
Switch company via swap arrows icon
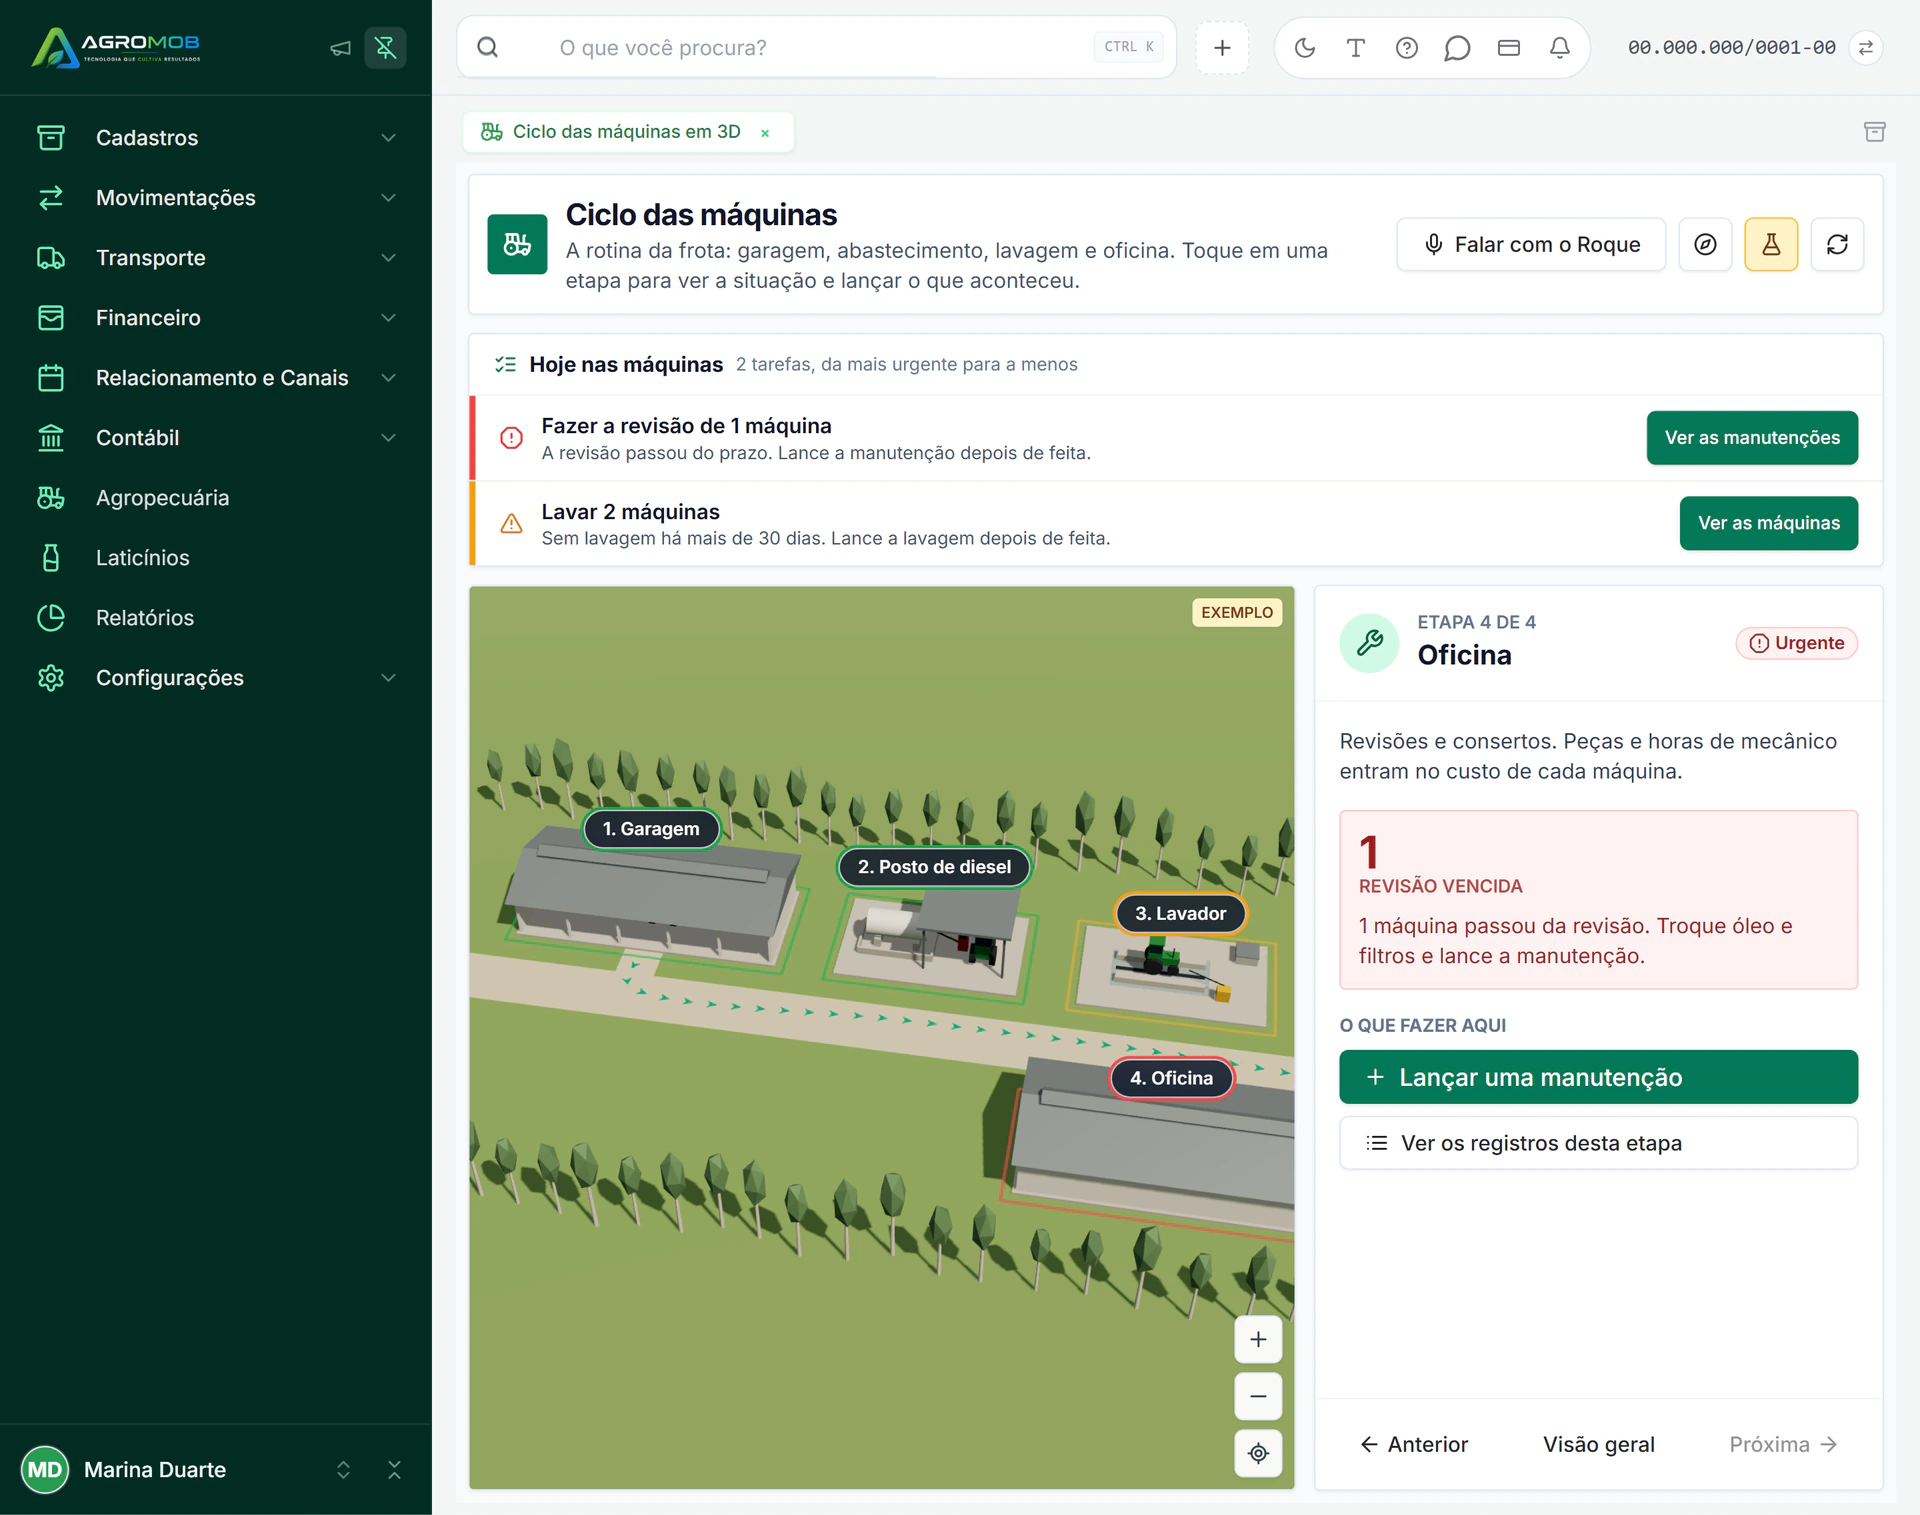tap(1866, 47)
